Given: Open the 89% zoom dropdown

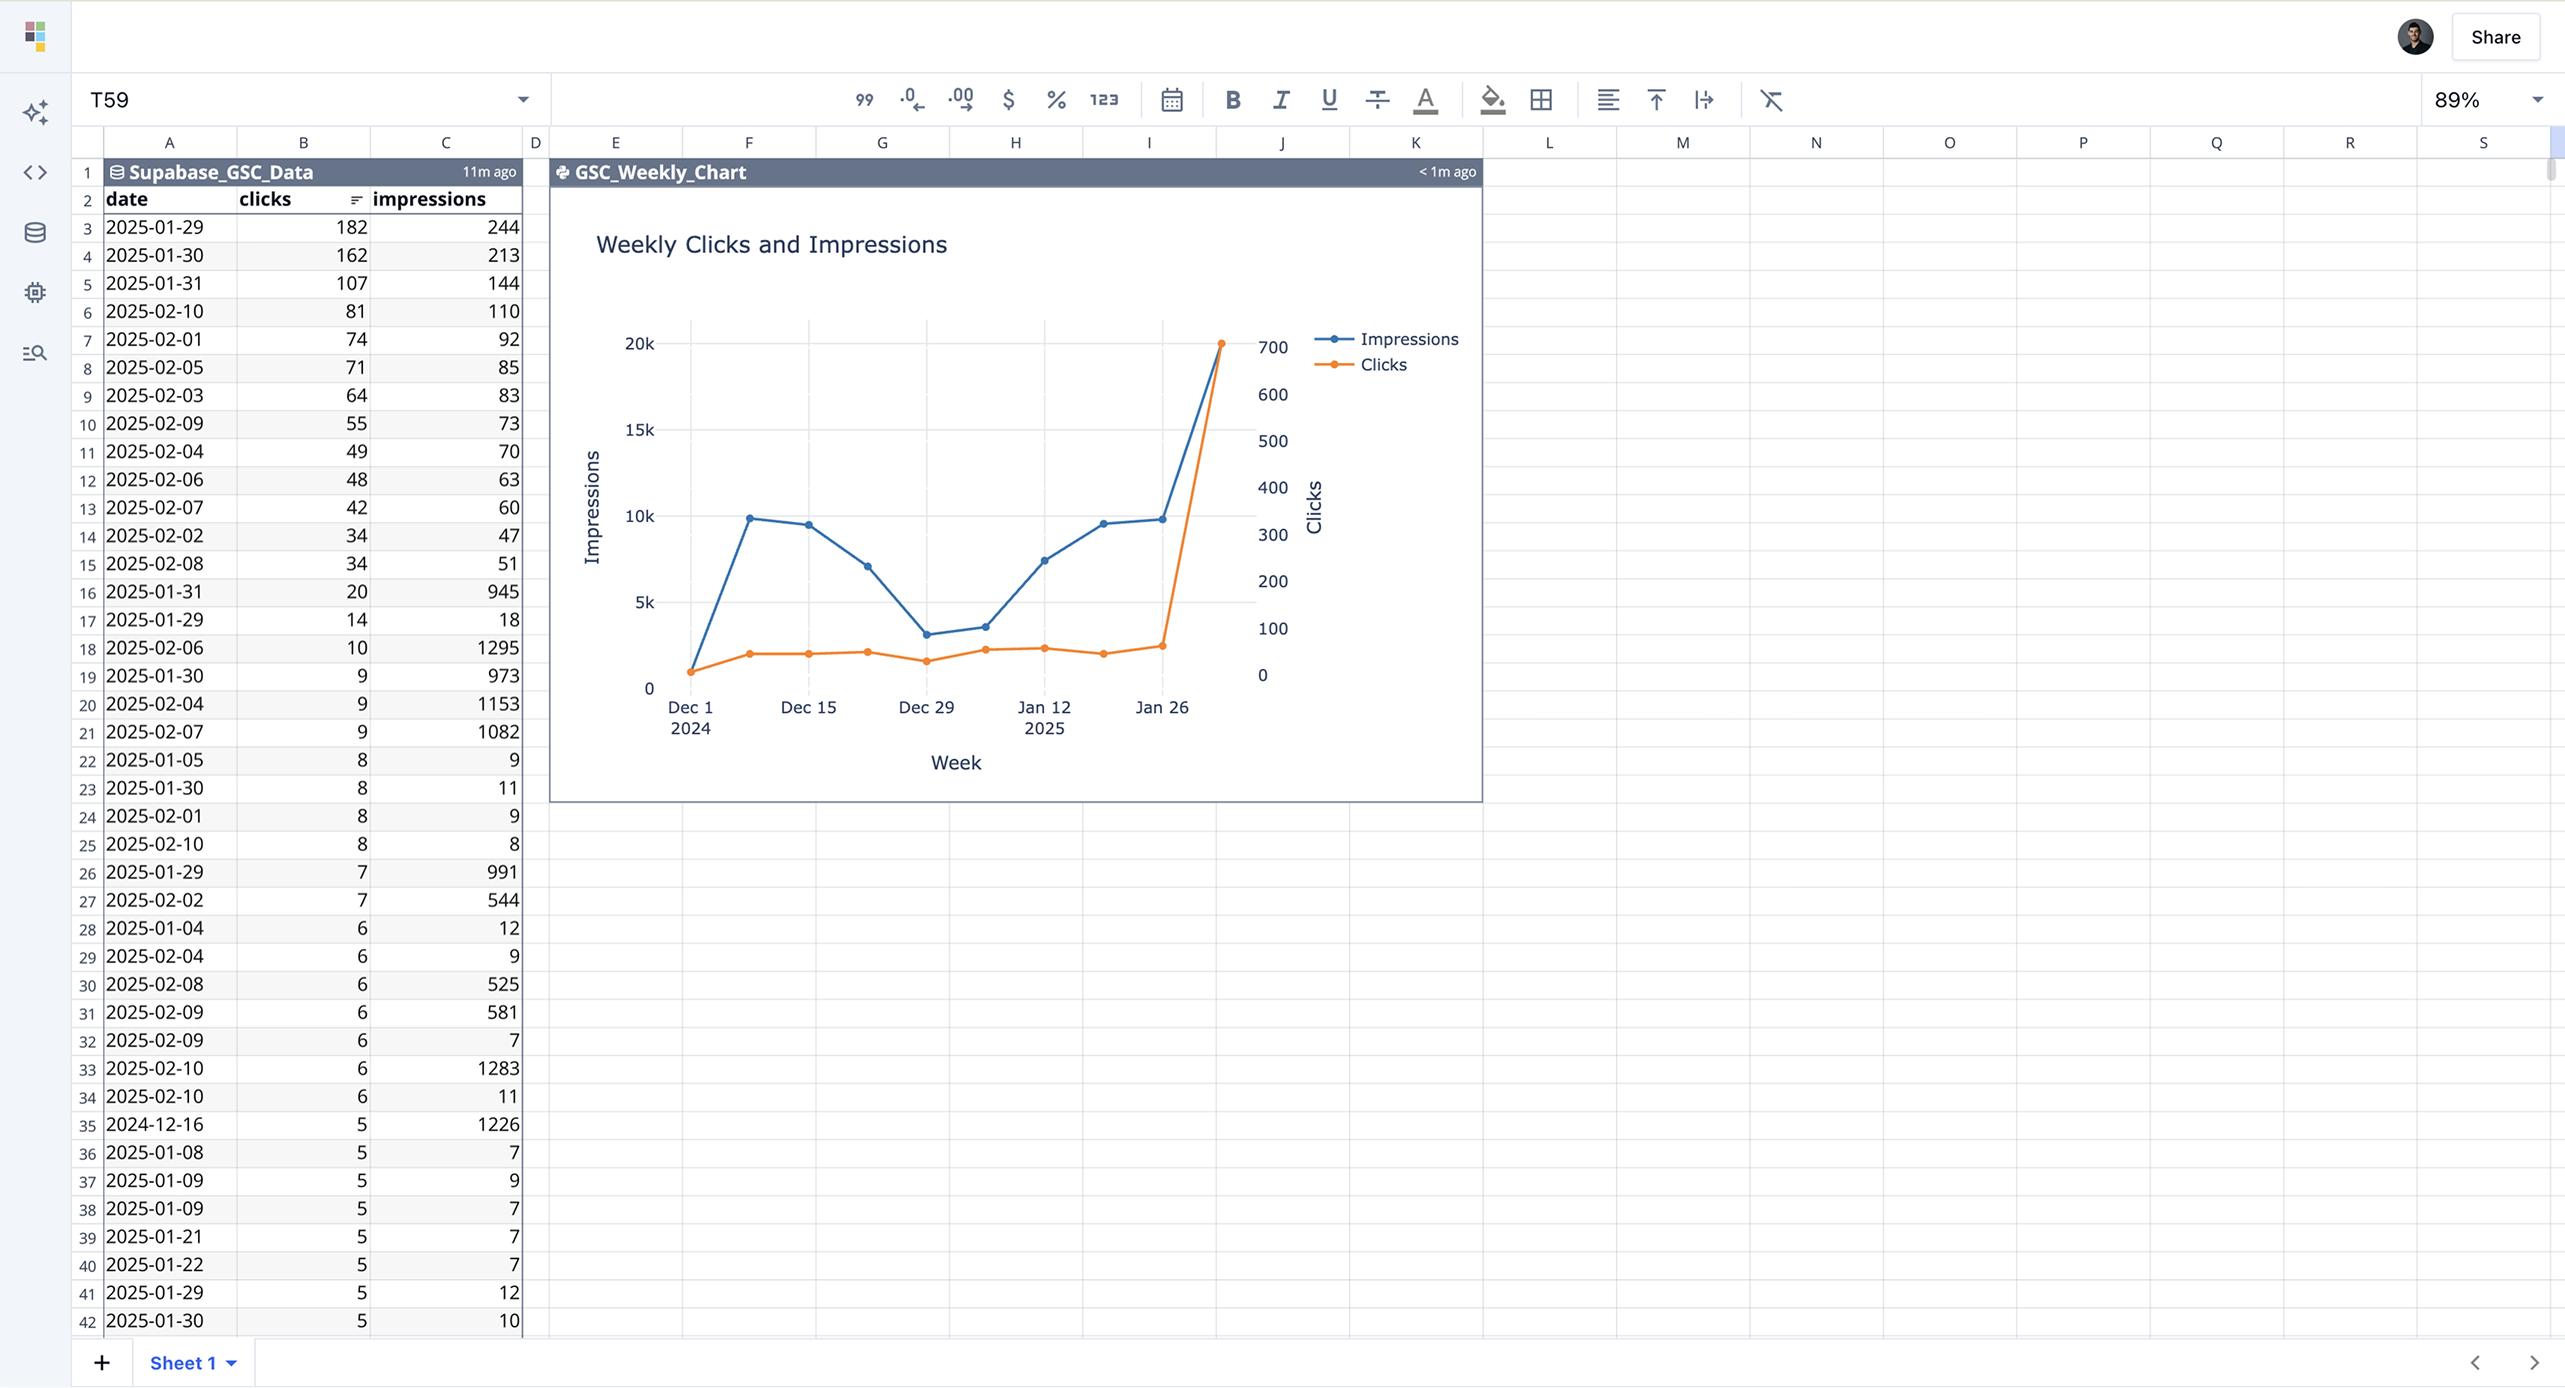Looking at the screenshot, I should tap(2537, 100).
